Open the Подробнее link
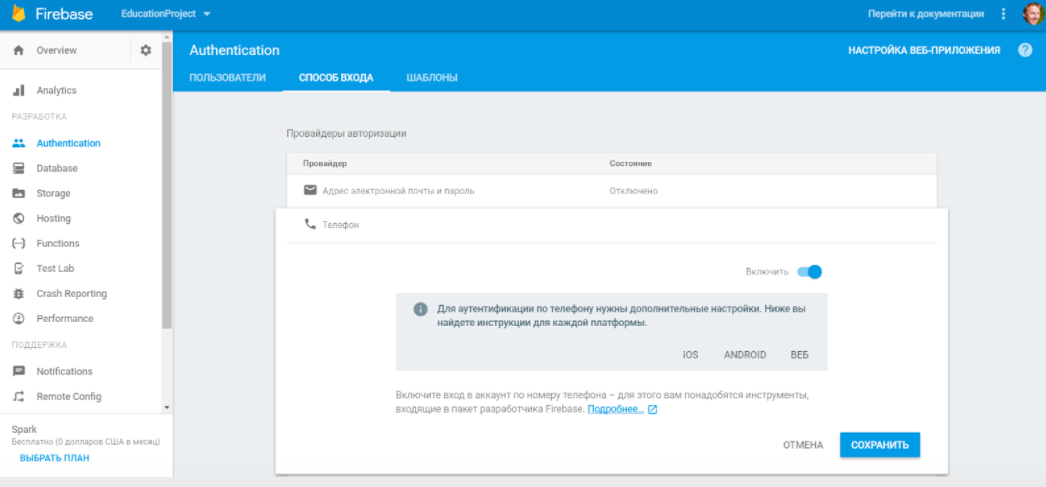 [x=616, y=409]
